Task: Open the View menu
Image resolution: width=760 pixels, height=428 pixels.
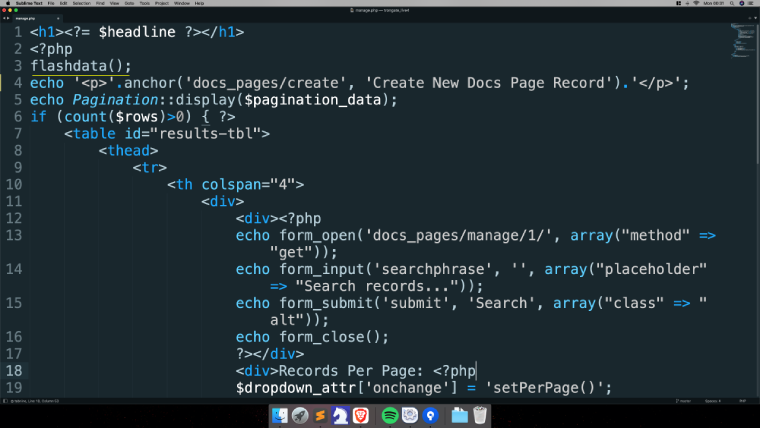Action: 114,3
